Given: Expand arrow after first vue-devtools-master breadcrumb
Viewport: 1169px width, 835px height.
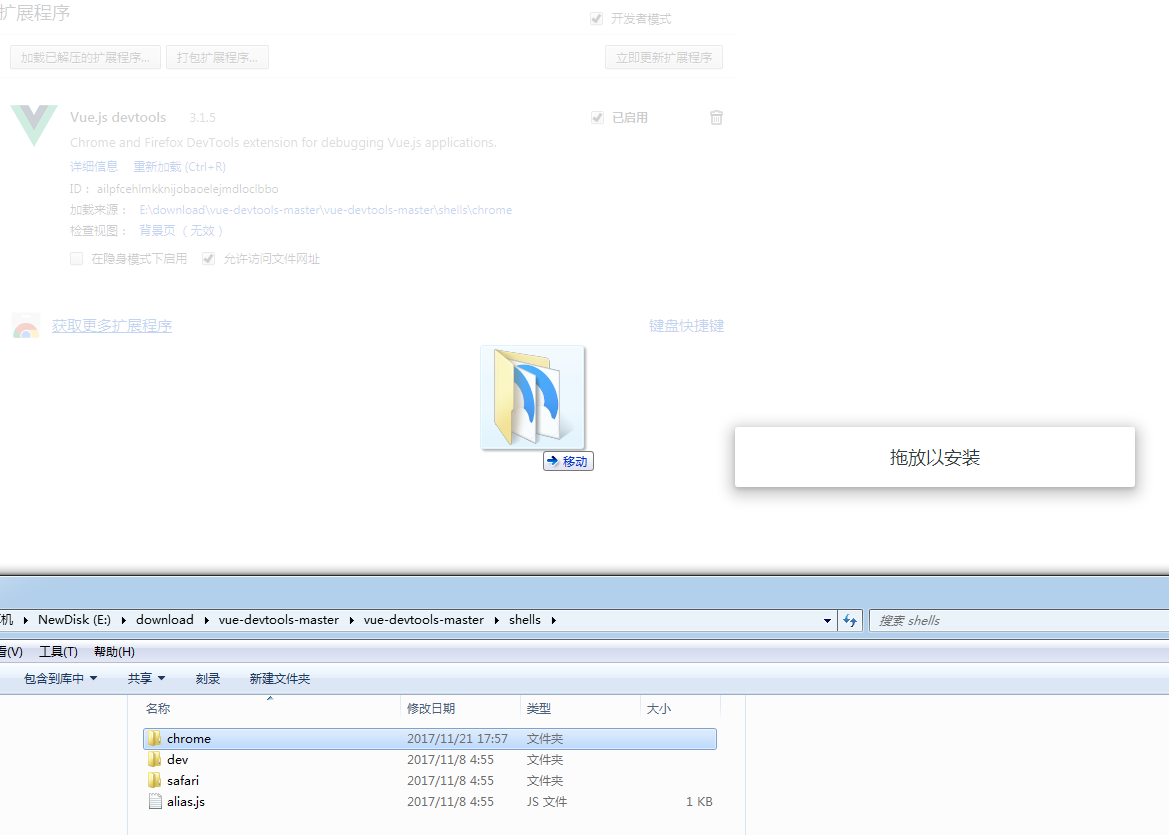Looking at the screenshot, I should coord(351,620).
